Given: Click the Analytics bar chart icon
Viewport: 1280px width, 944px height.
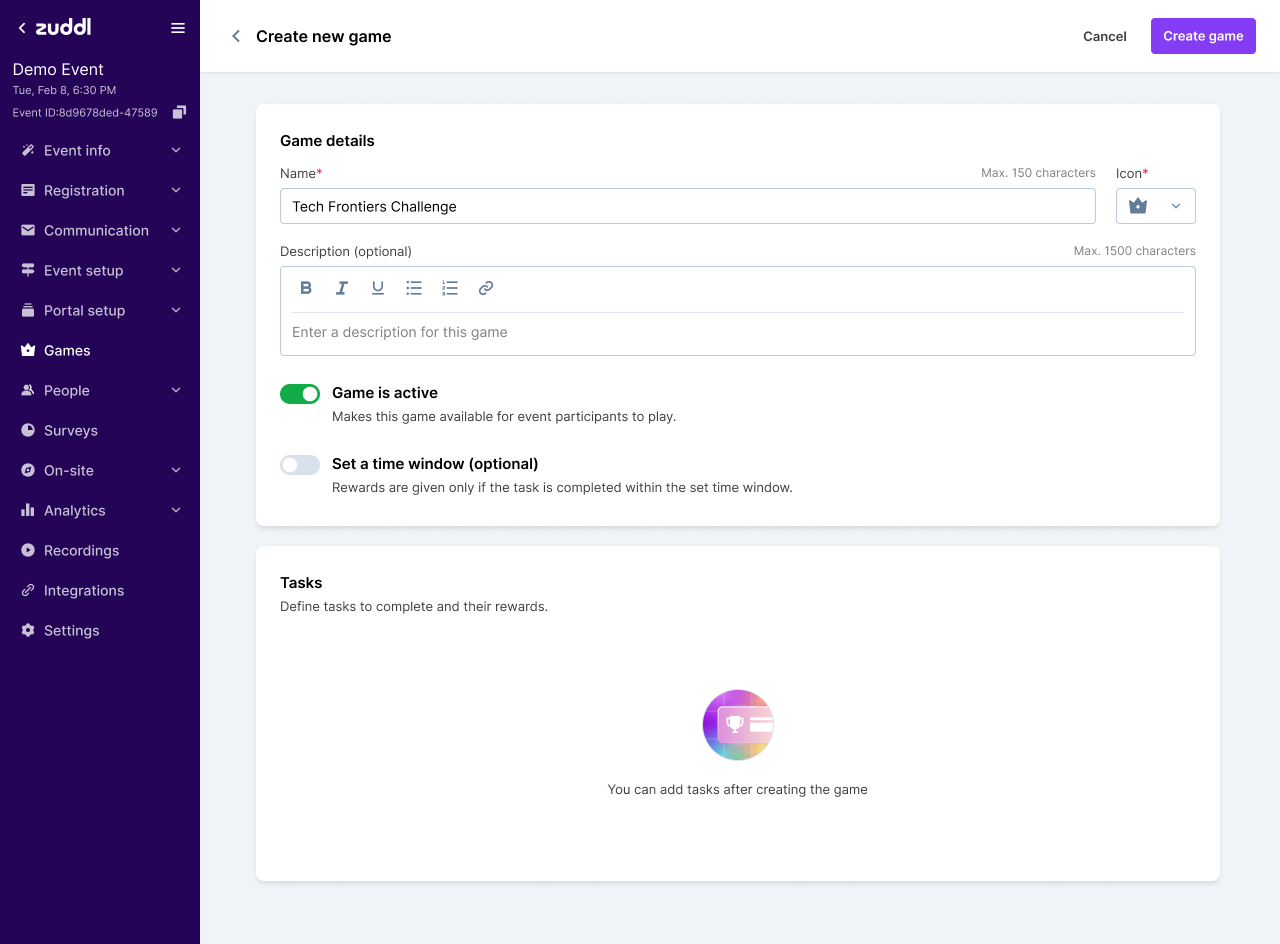Looking at the screenshot, I should (x=28, y=510).
